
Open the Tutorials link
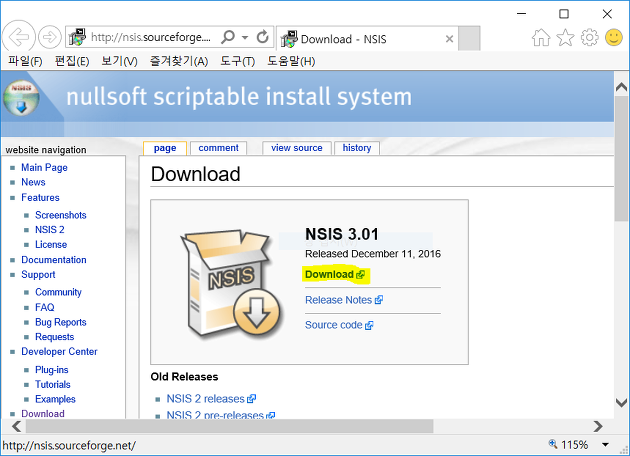tap(53, 384)
